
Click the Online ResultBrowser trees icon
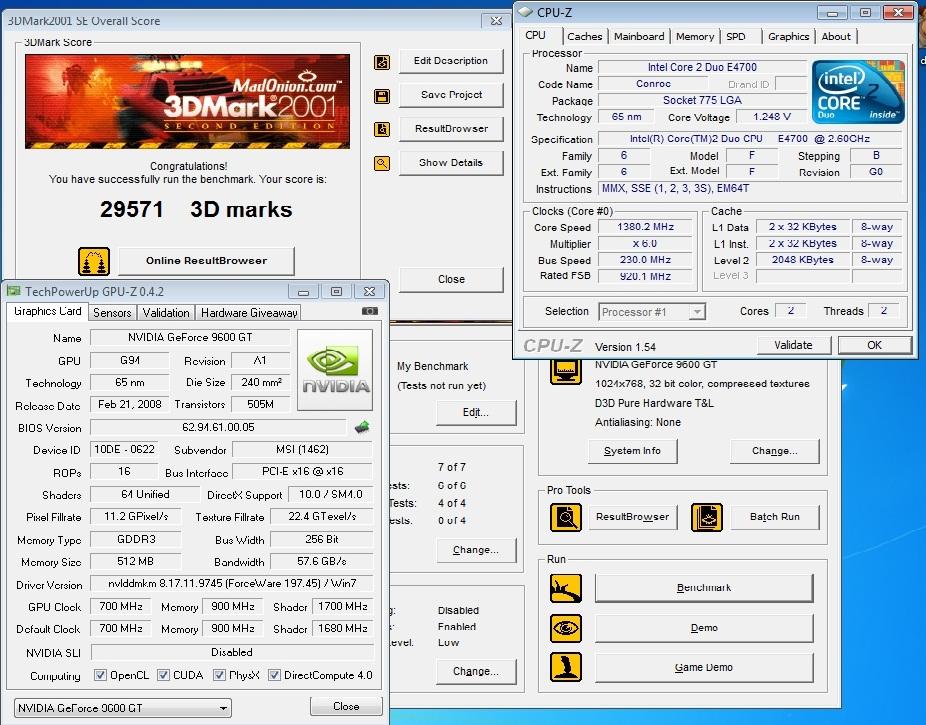click(94, 262)
